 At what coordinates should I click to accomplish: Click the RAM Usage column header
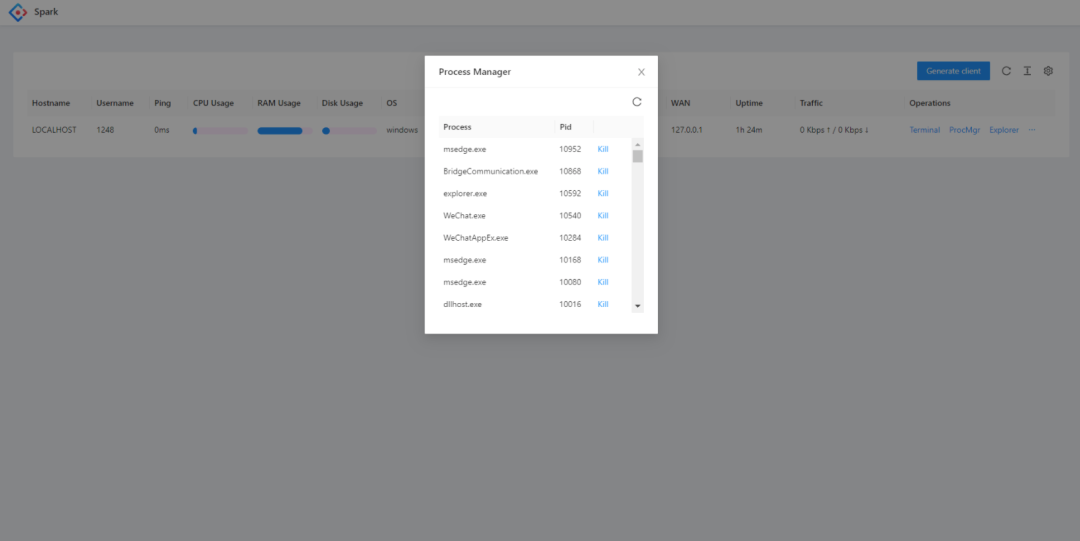click(279, 103)
